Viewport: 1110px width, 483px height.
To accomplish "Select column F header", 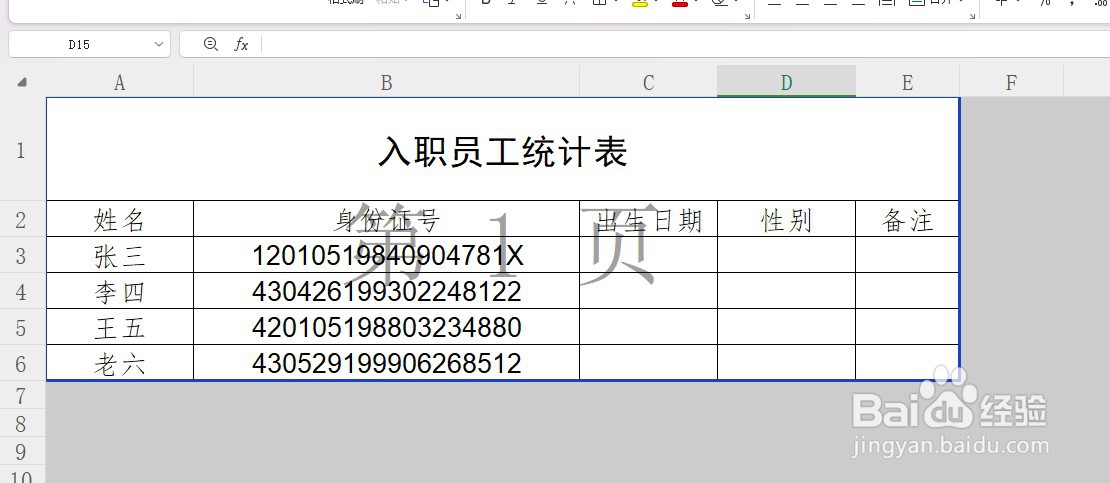I will tap(1012, 83).
